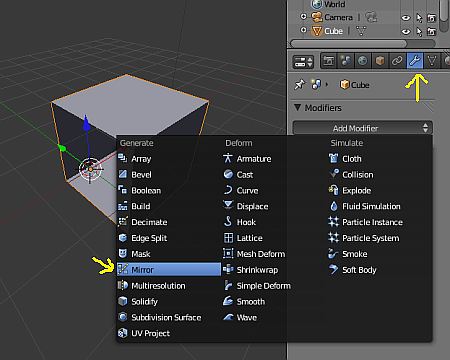Add the Fluid Simulation modifier
The width and height of the screenshot is (450, 360).
(379, 206)
